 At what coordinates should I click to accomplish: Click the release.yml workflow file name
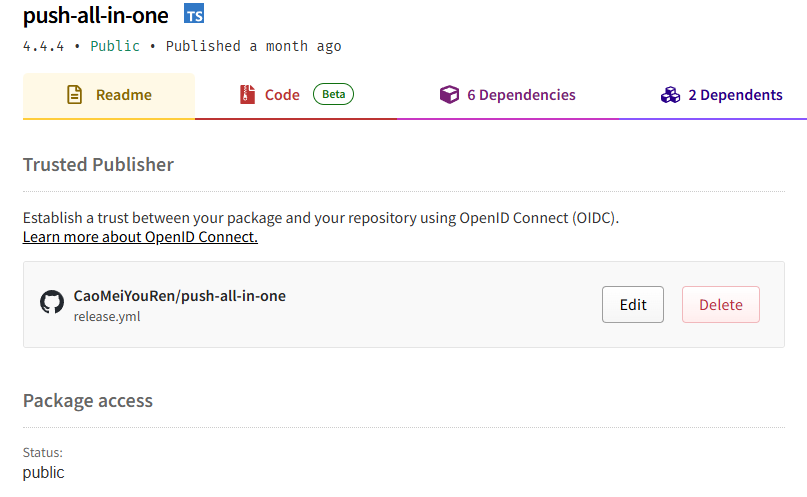coord(107,316)
